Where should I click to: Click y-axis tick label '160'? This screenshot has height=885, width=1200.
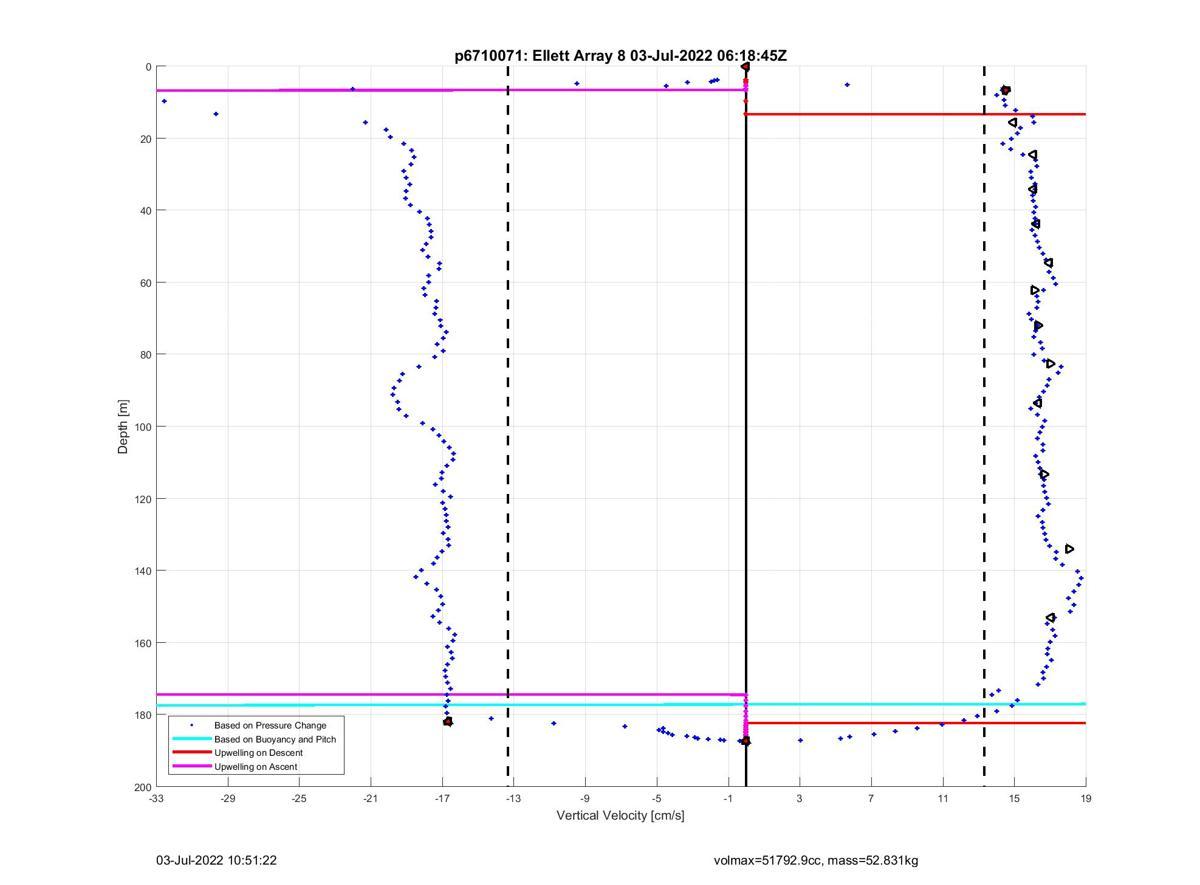pyautogui.click(x=142, y=643)
